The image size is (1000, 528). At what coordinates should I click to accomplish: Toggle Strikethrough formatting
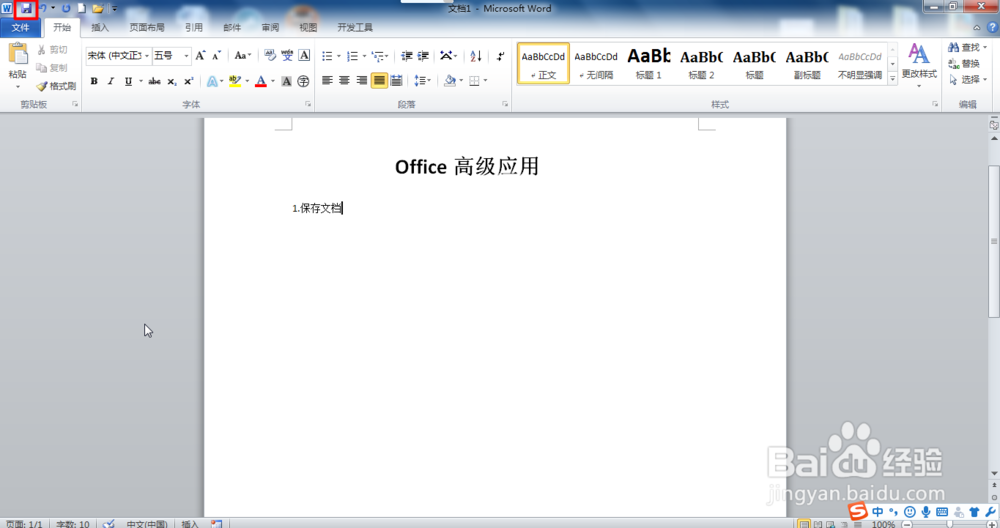tap(154, 81)
